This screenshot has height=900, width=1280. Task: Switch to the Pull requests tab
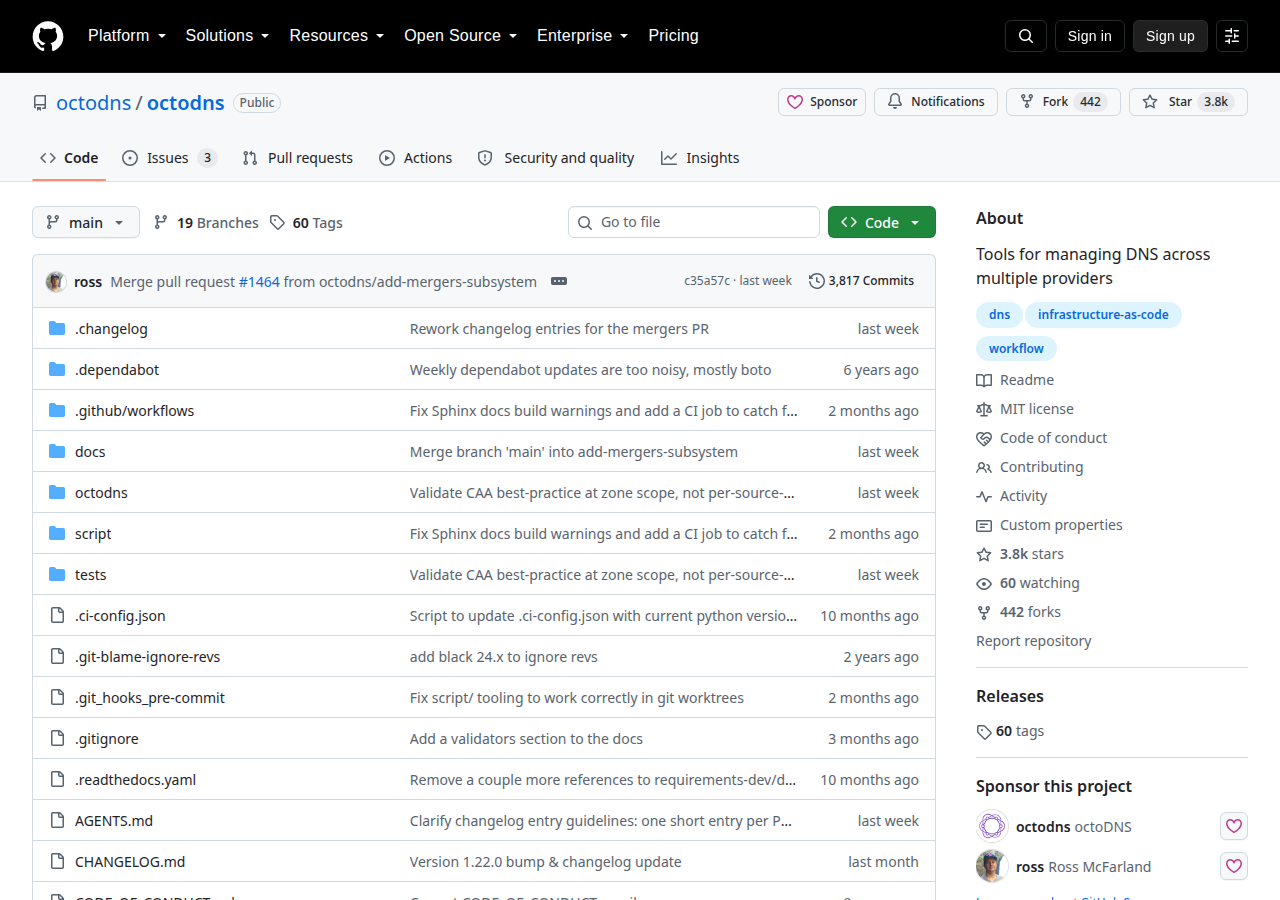coord(298,158)
